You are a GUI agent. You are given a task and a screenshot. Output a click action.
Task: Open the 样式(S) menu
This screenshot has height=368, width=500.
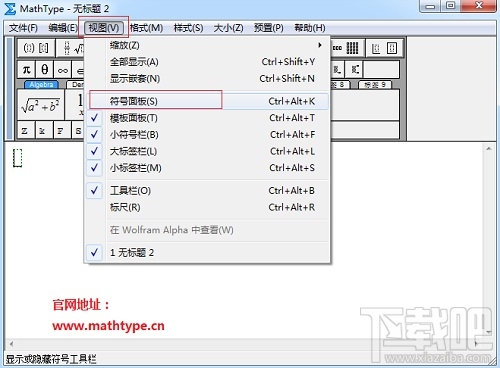tap(188, 28)
